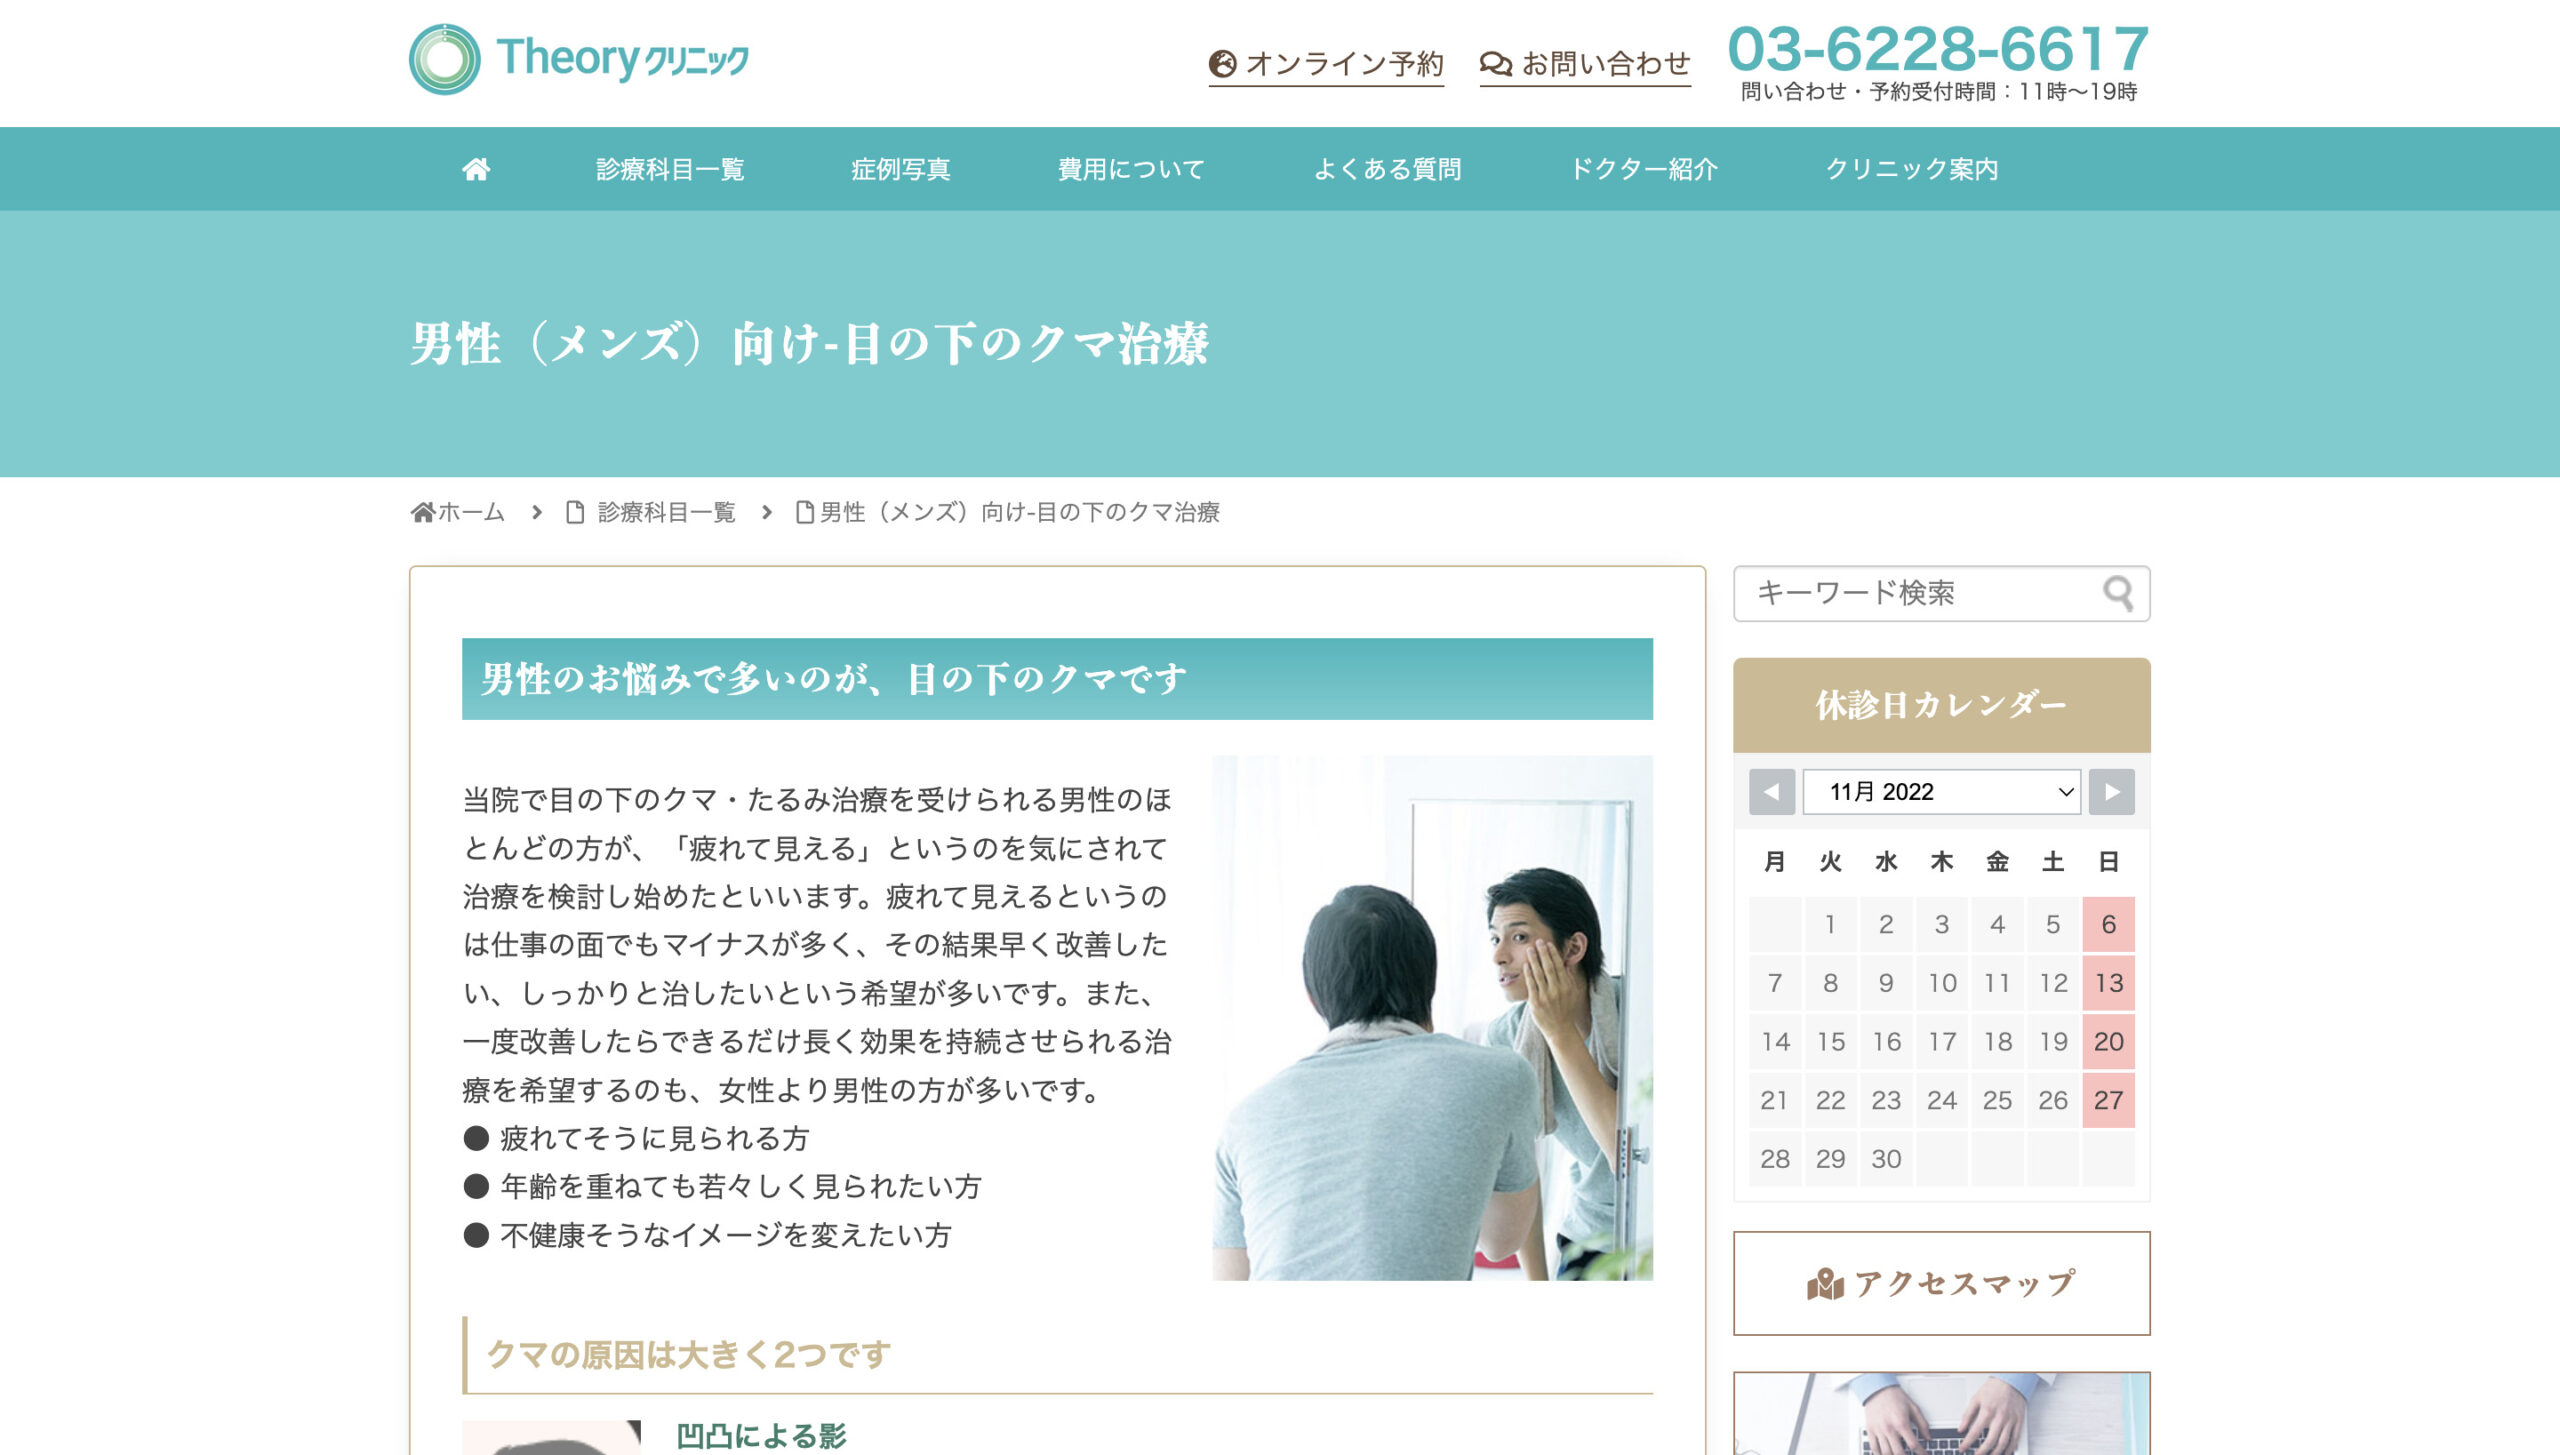Go to ドクター紹介 page
Screen dimensions: 2560x1455
tap(1644, 169)
